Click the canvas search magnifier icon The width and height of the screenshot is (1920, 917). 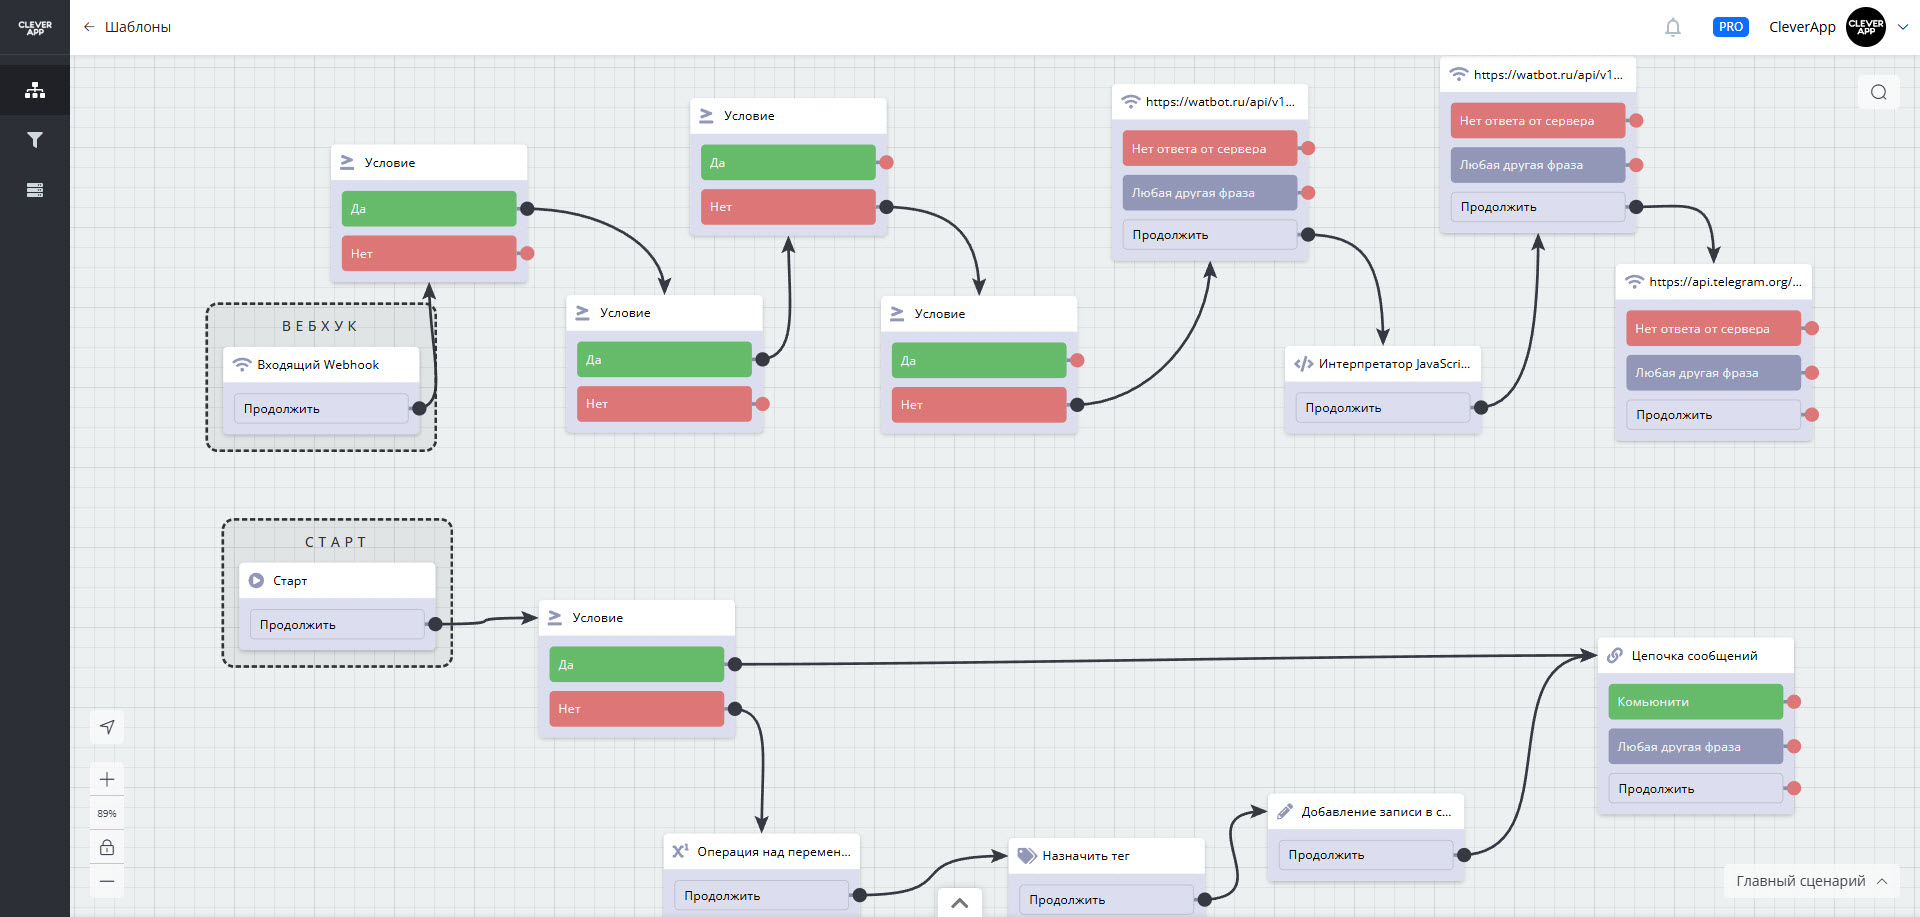tap(1878, 92)
